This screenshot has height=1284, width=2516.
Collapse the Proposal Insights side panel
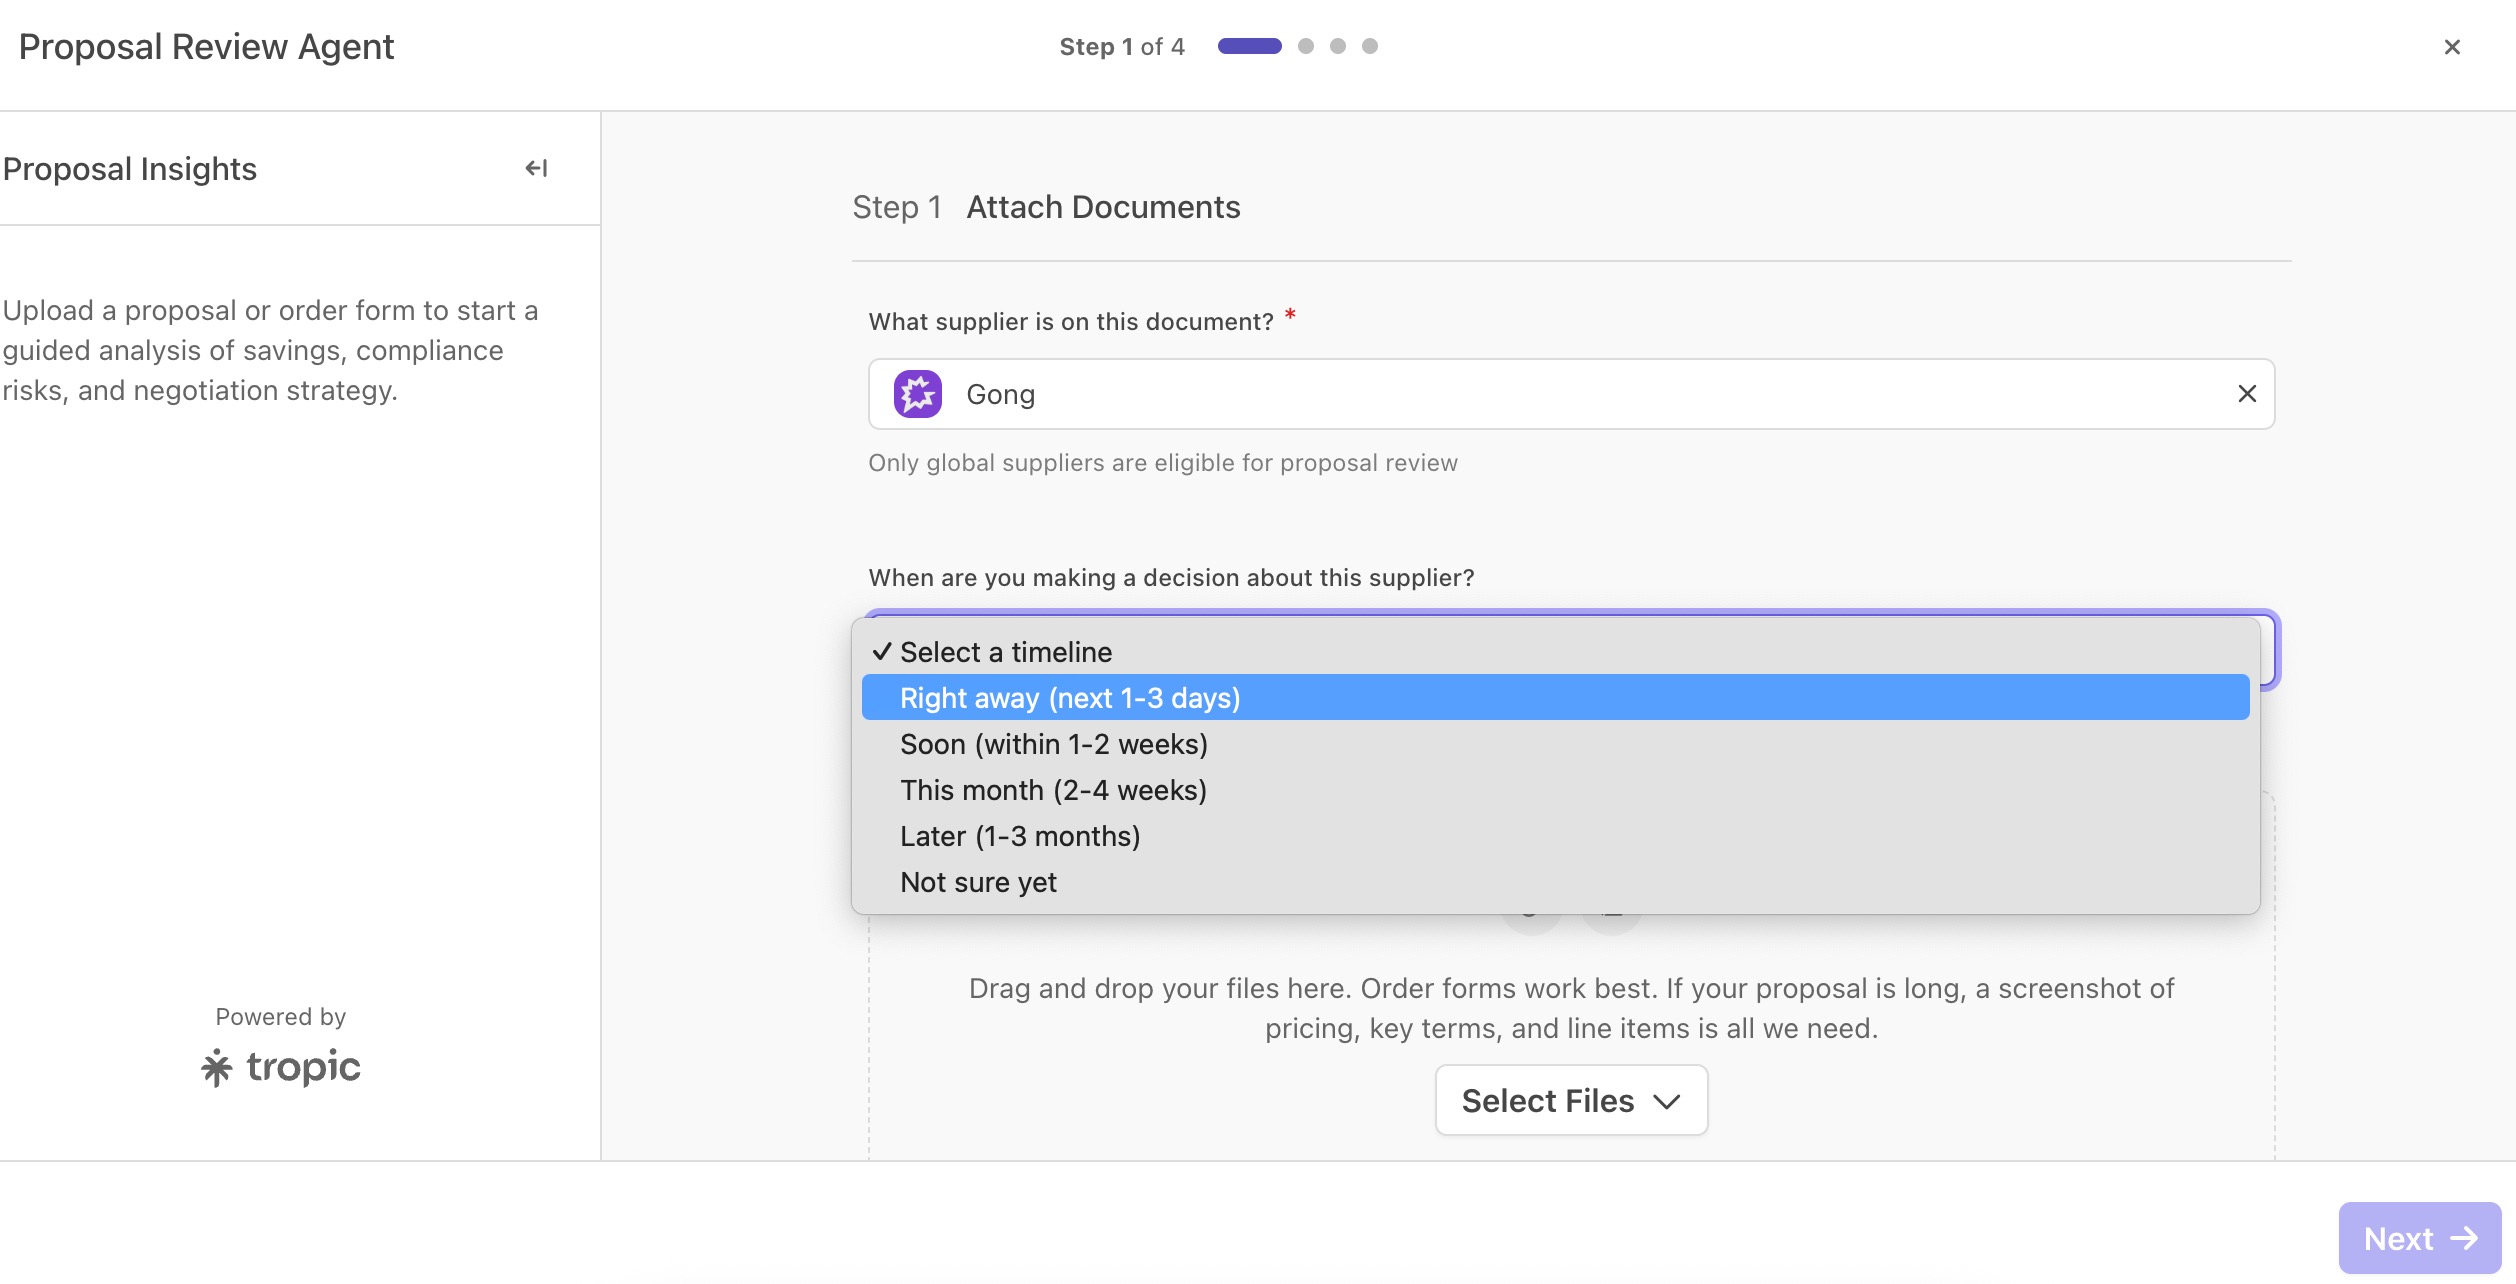click(536, 168)
